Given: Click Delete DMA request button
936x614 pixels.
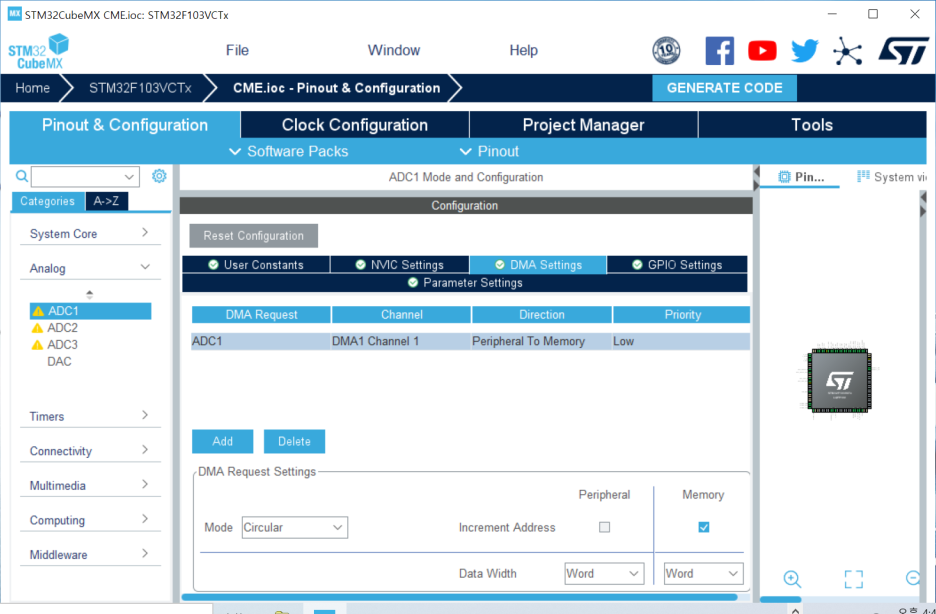Looking at the screenshot, I should pyautogui.click(x=294, y=442).
